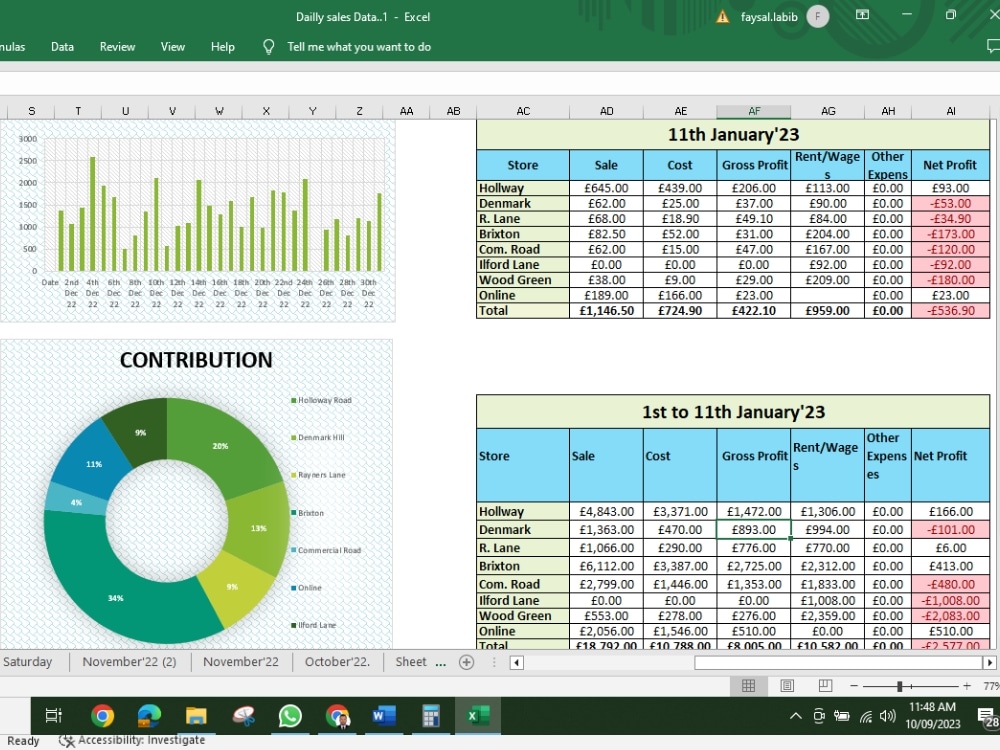Screen dimensions: 1000x750
Task: Click the Zoom In plus icon
Action: 965,685
